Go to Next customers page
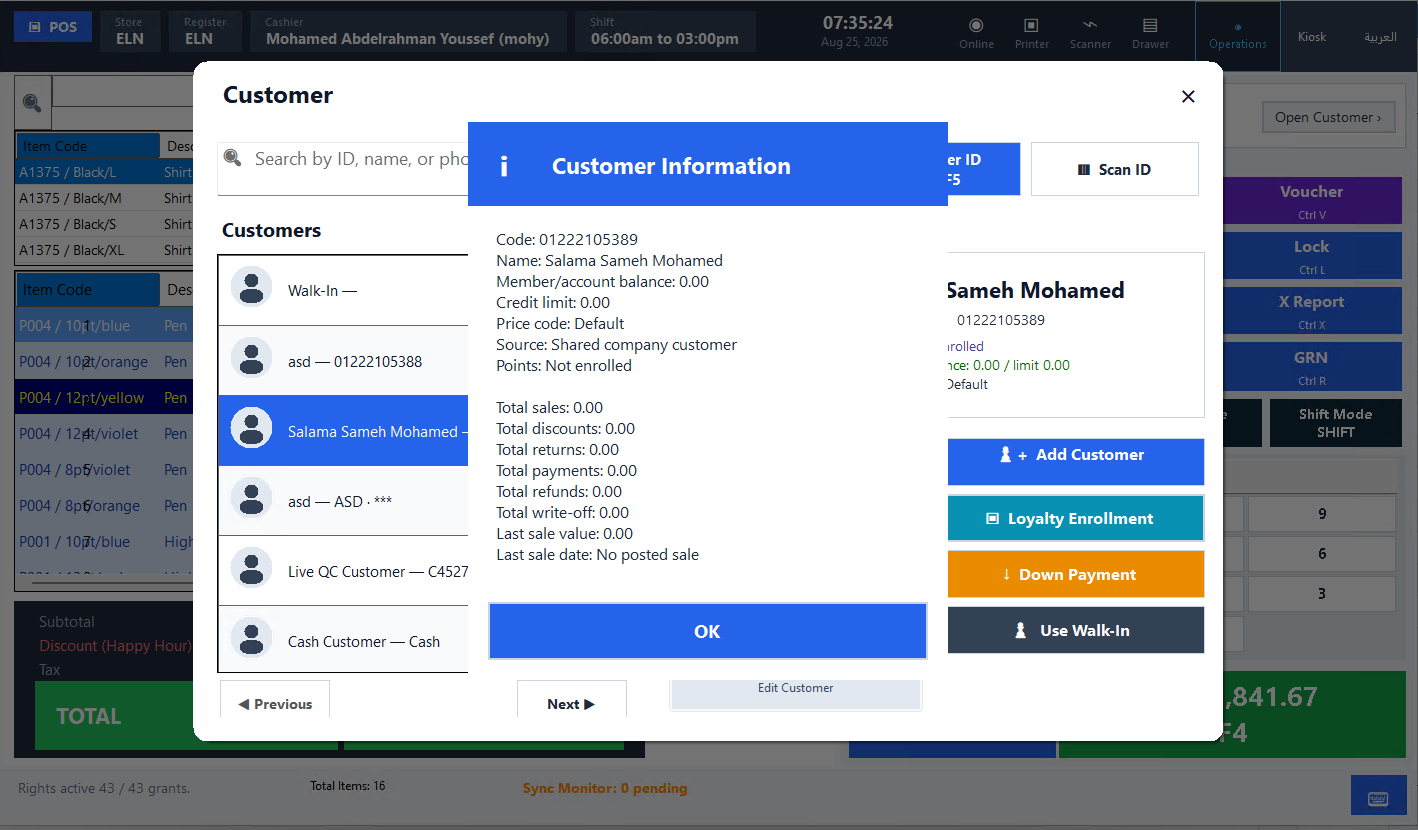Screen dimensions: 1418x830 (571, 704)
